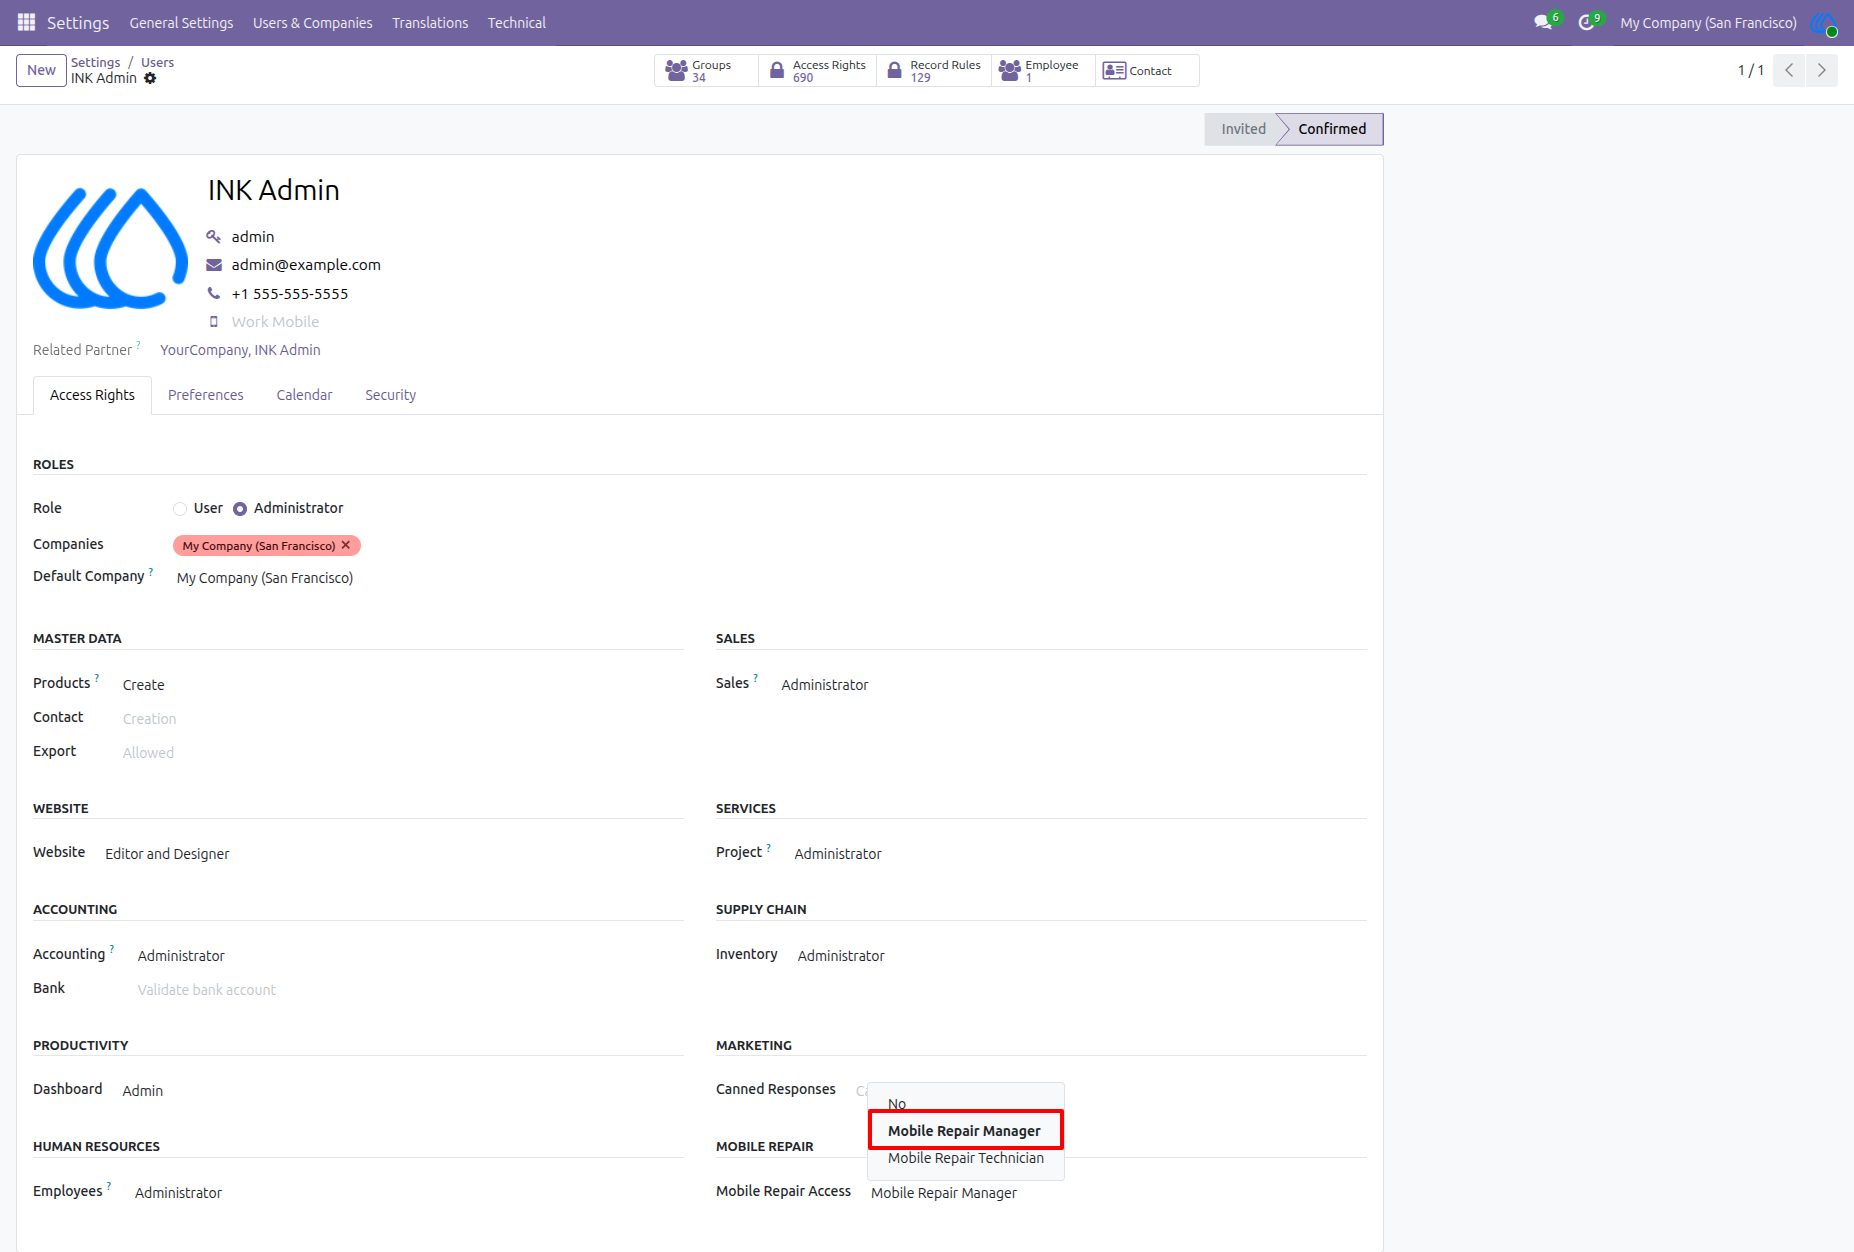Open the Access Rights 690 stat button
The image size is (1854, 1252).
point(818,71)
